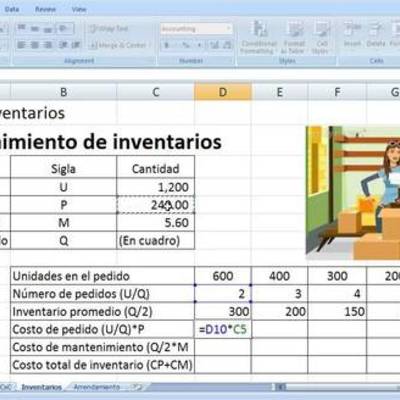Click the insert new worksheet icon

click(x=137, y=387)
